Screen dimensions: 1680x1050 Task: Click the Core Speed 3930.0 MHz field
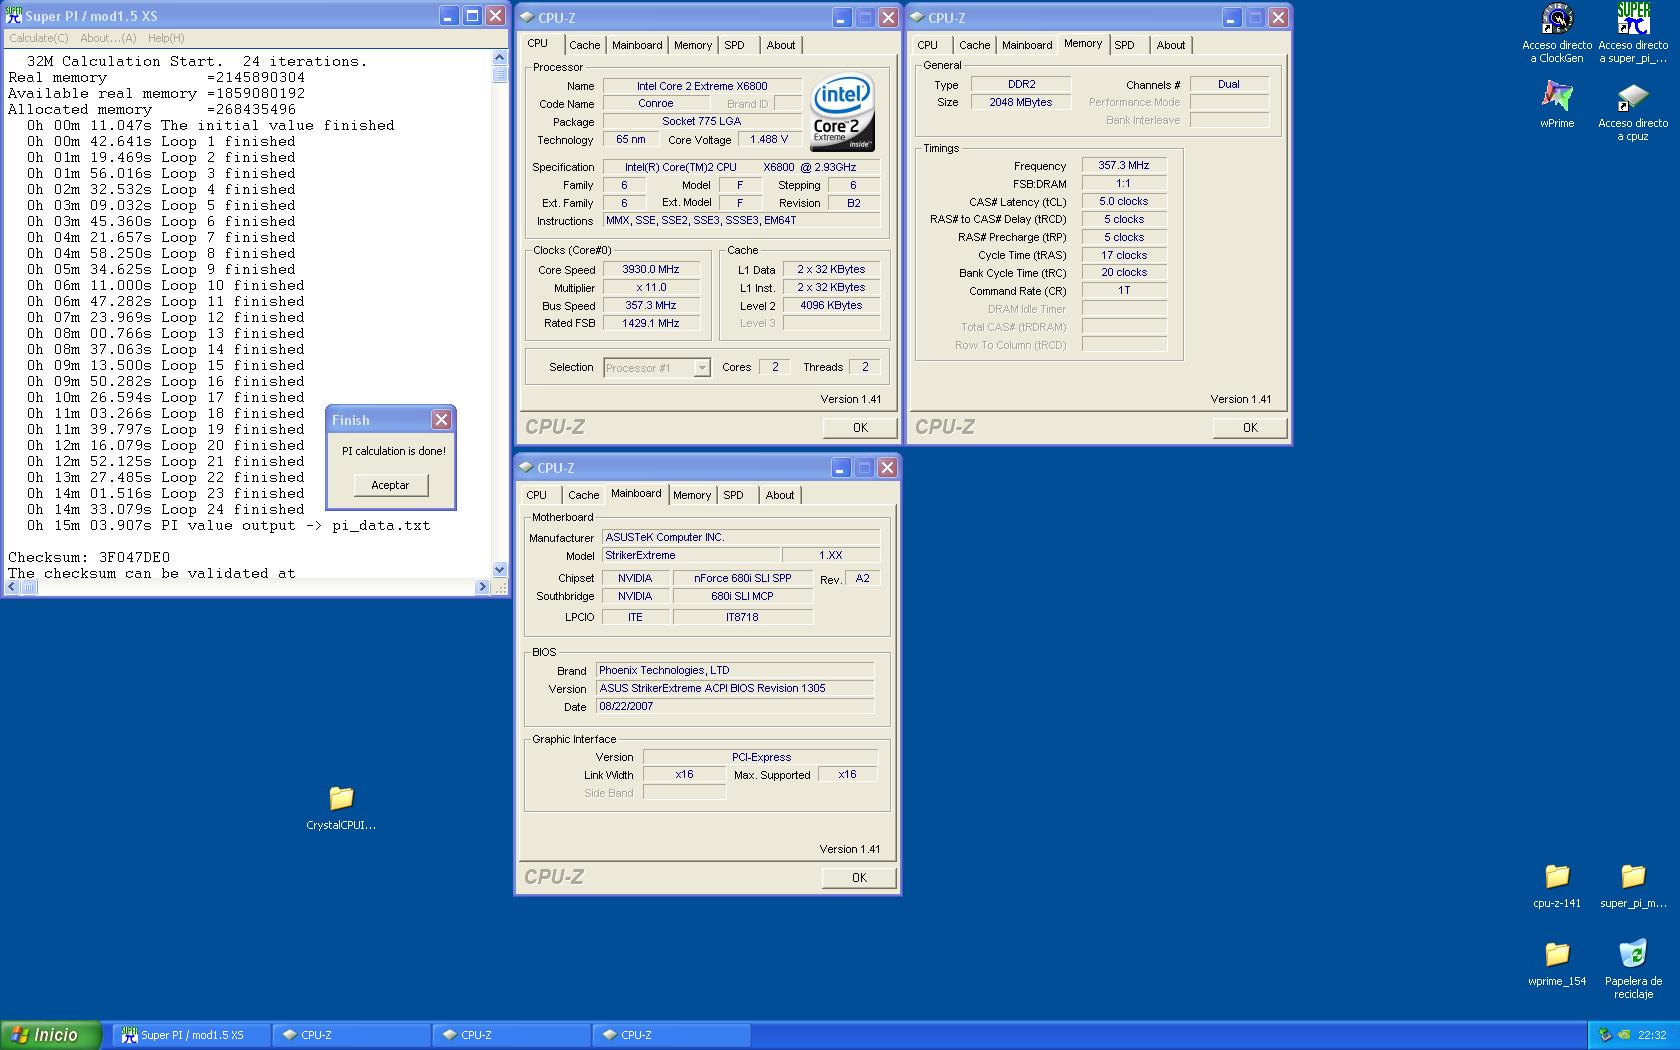point(651,269)
